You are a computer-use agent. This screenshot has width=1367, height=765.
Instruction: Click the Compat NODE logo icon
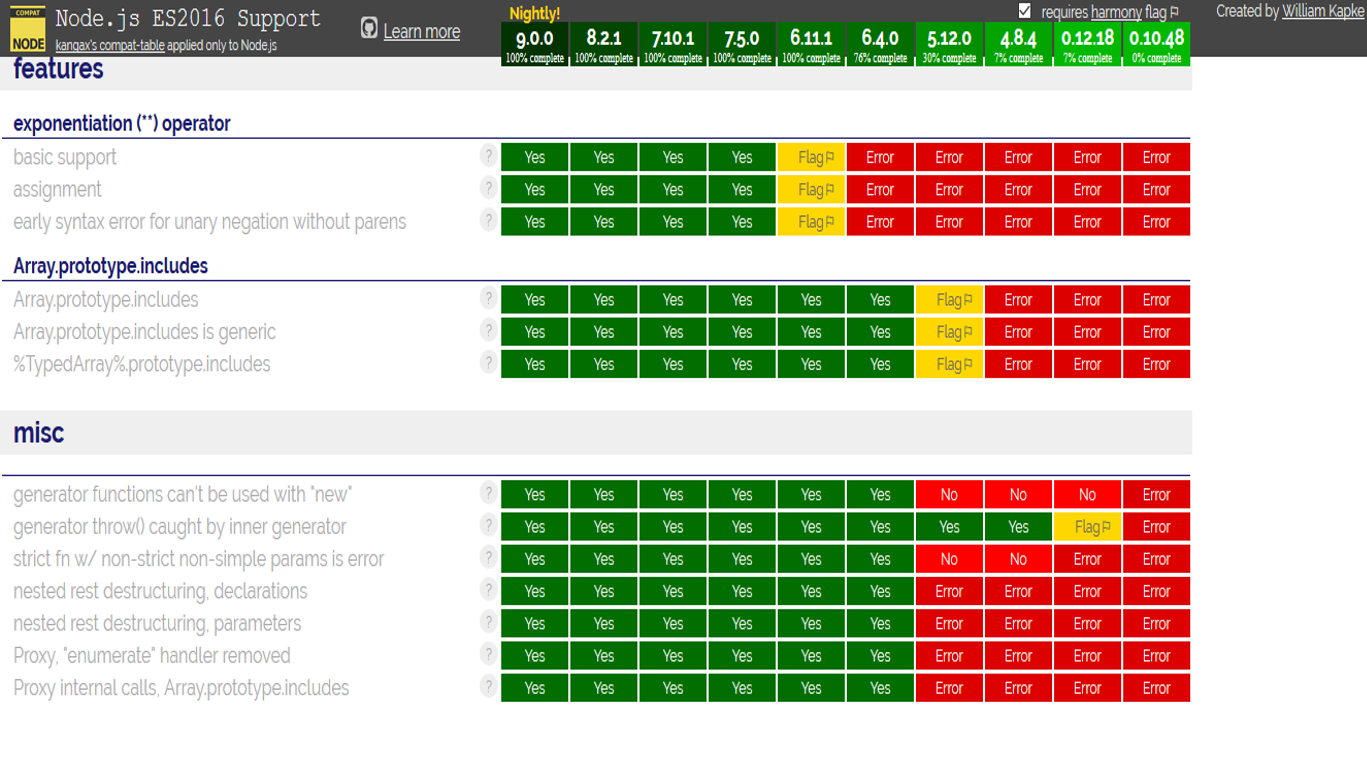coord(28,29)
